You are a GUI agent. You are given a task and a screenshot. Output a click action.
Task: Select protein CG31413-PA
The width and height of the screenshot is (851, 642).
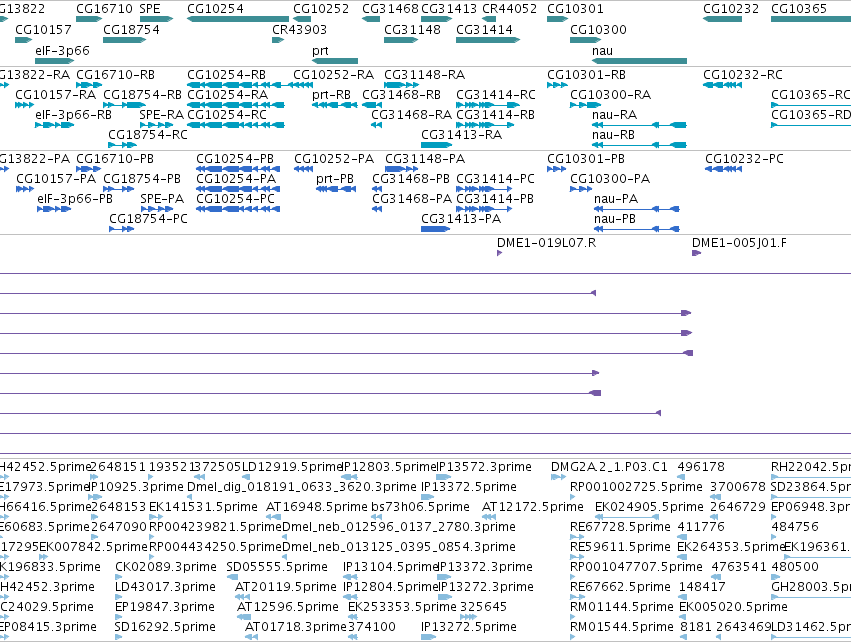pos(461,219)
